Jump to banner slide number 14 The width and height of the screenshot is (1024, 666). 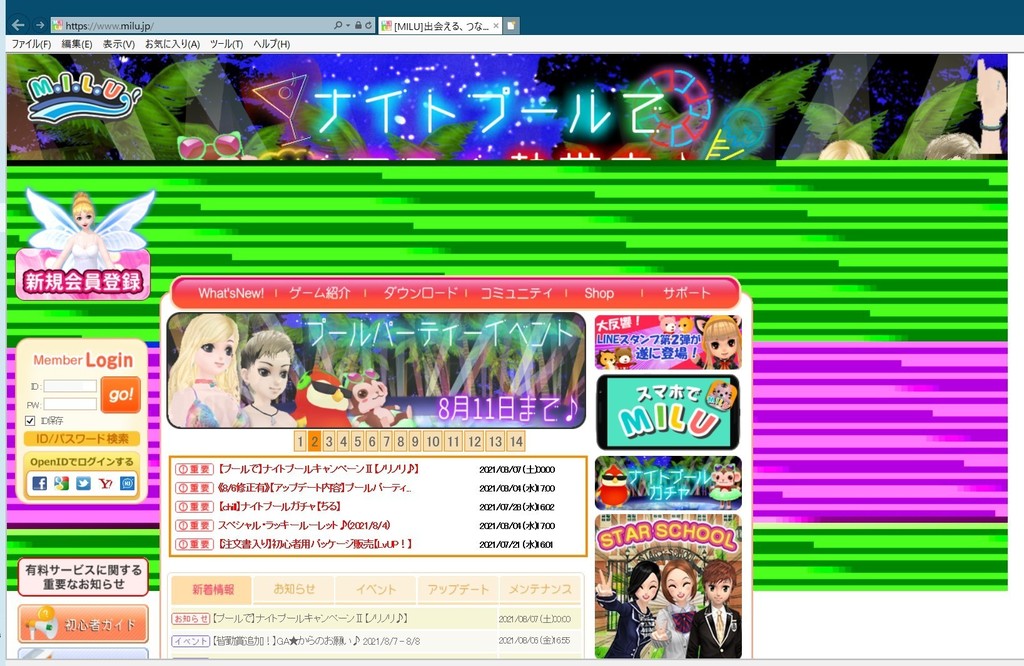pos(516,442)
